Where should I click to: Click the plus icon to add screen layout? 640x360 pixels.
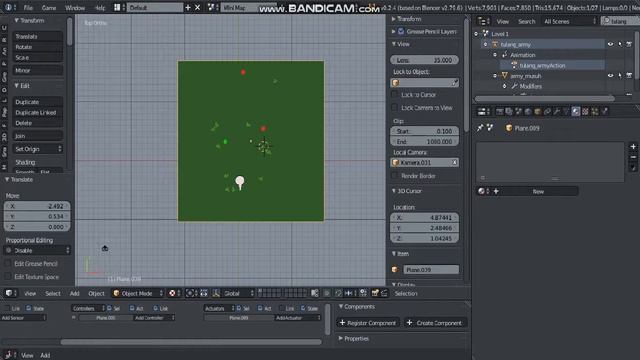tap(188, 7)
